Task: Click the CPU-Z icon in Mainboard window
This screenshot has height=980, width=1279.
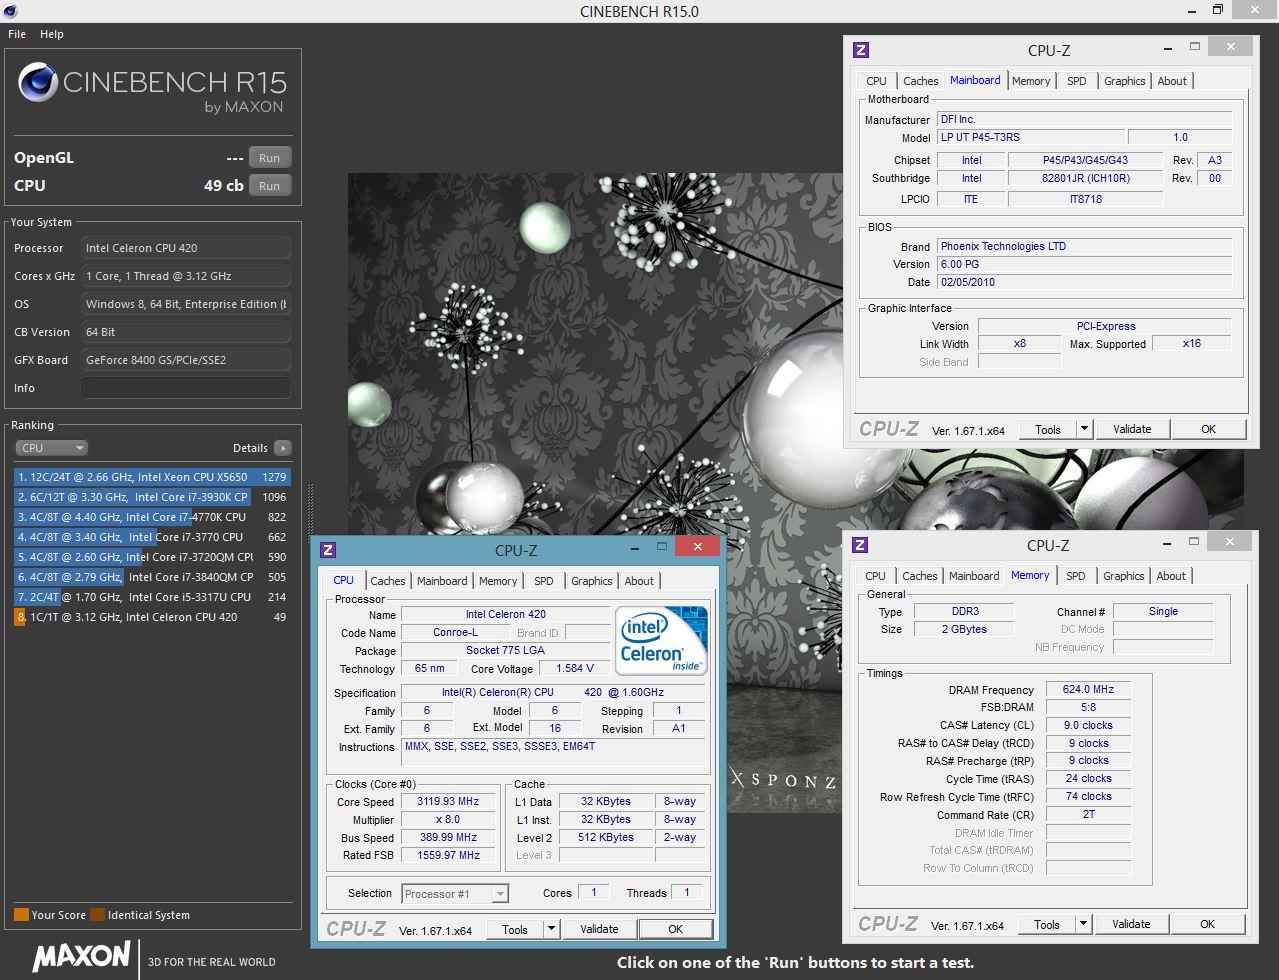Action: [861, 50]
